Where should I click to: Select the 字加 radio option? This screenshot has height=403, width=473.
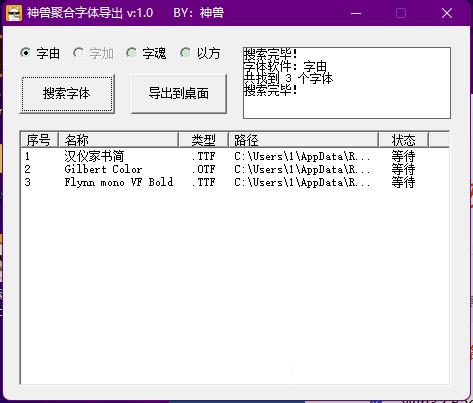(94, 53)
